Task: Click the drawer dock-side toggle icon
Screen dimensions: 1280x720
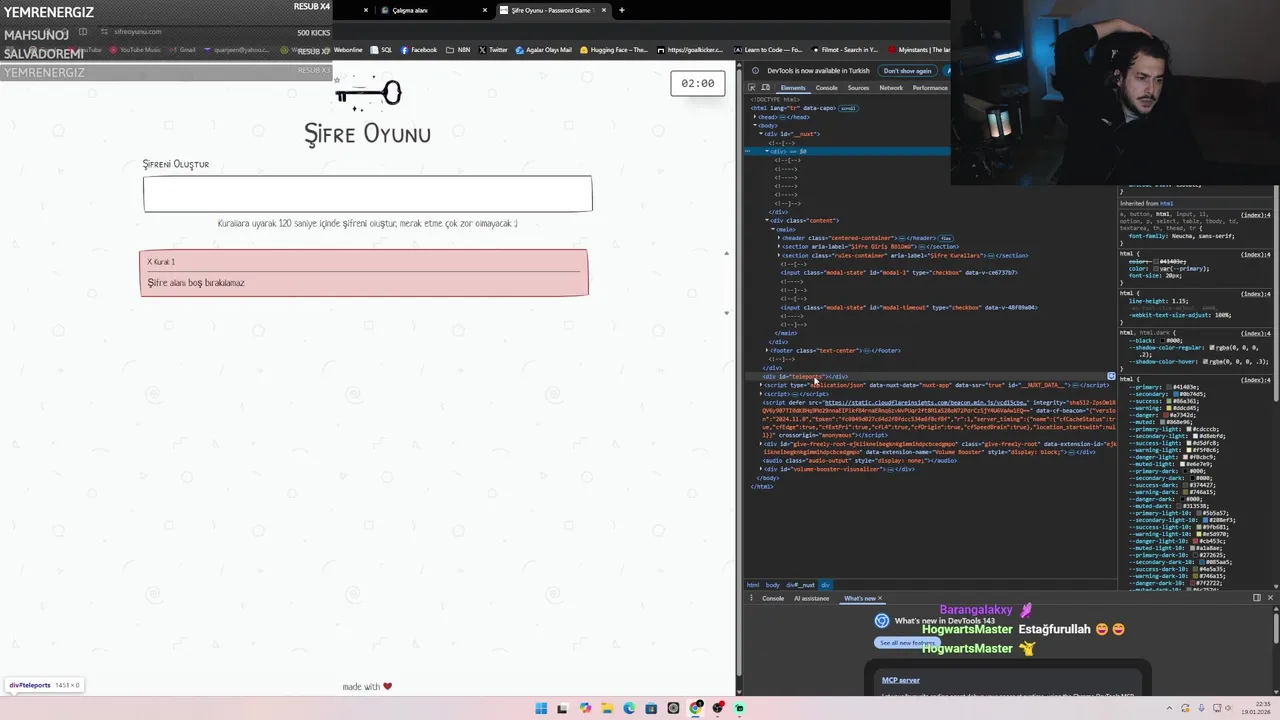Action: (1257, 598)
